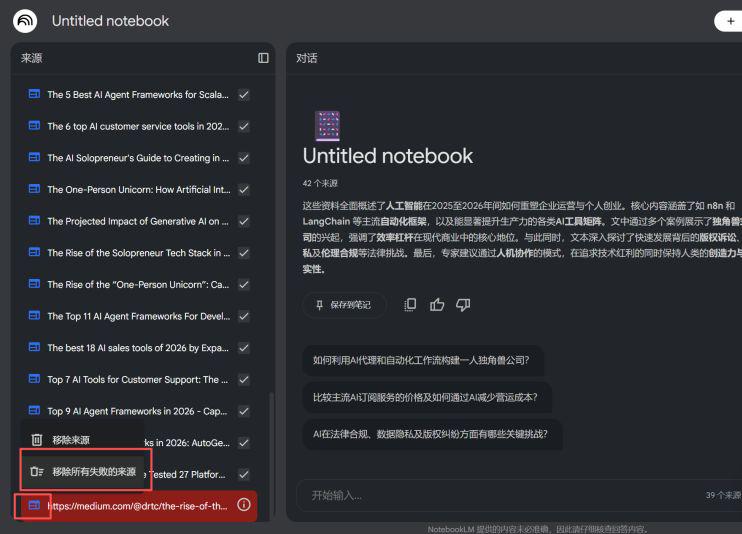Click the 42 个来源 count text

point(320,183)
